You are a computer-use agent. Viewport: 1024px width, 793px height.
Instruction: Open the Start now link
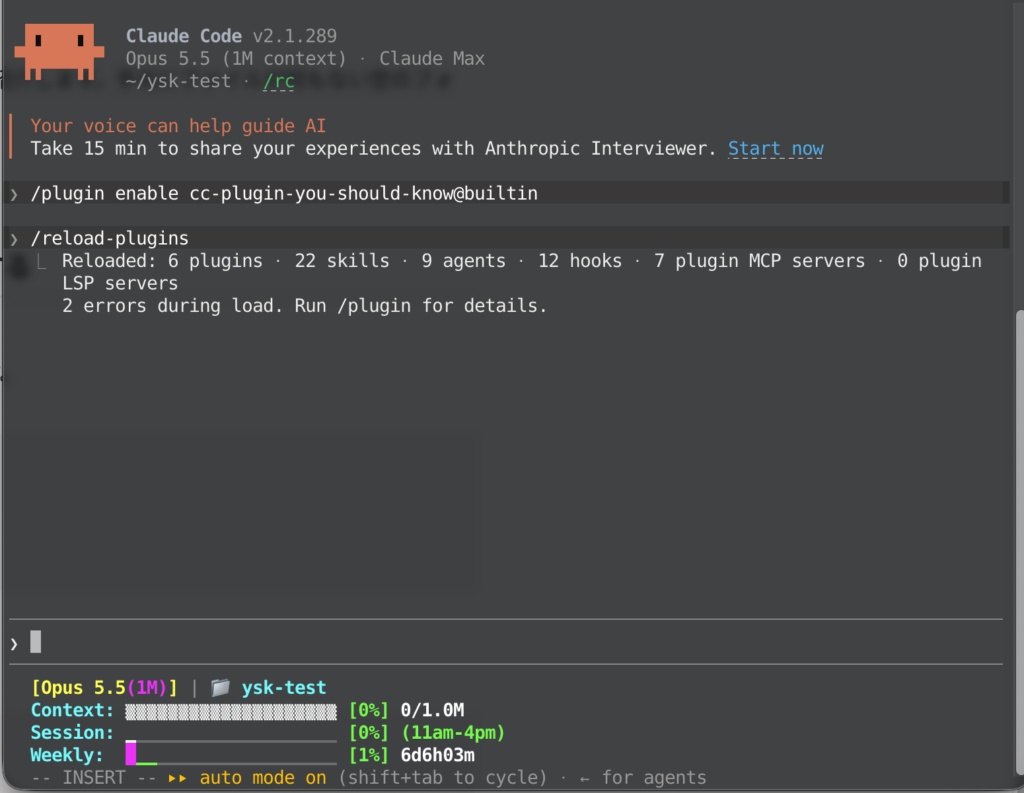776,149
